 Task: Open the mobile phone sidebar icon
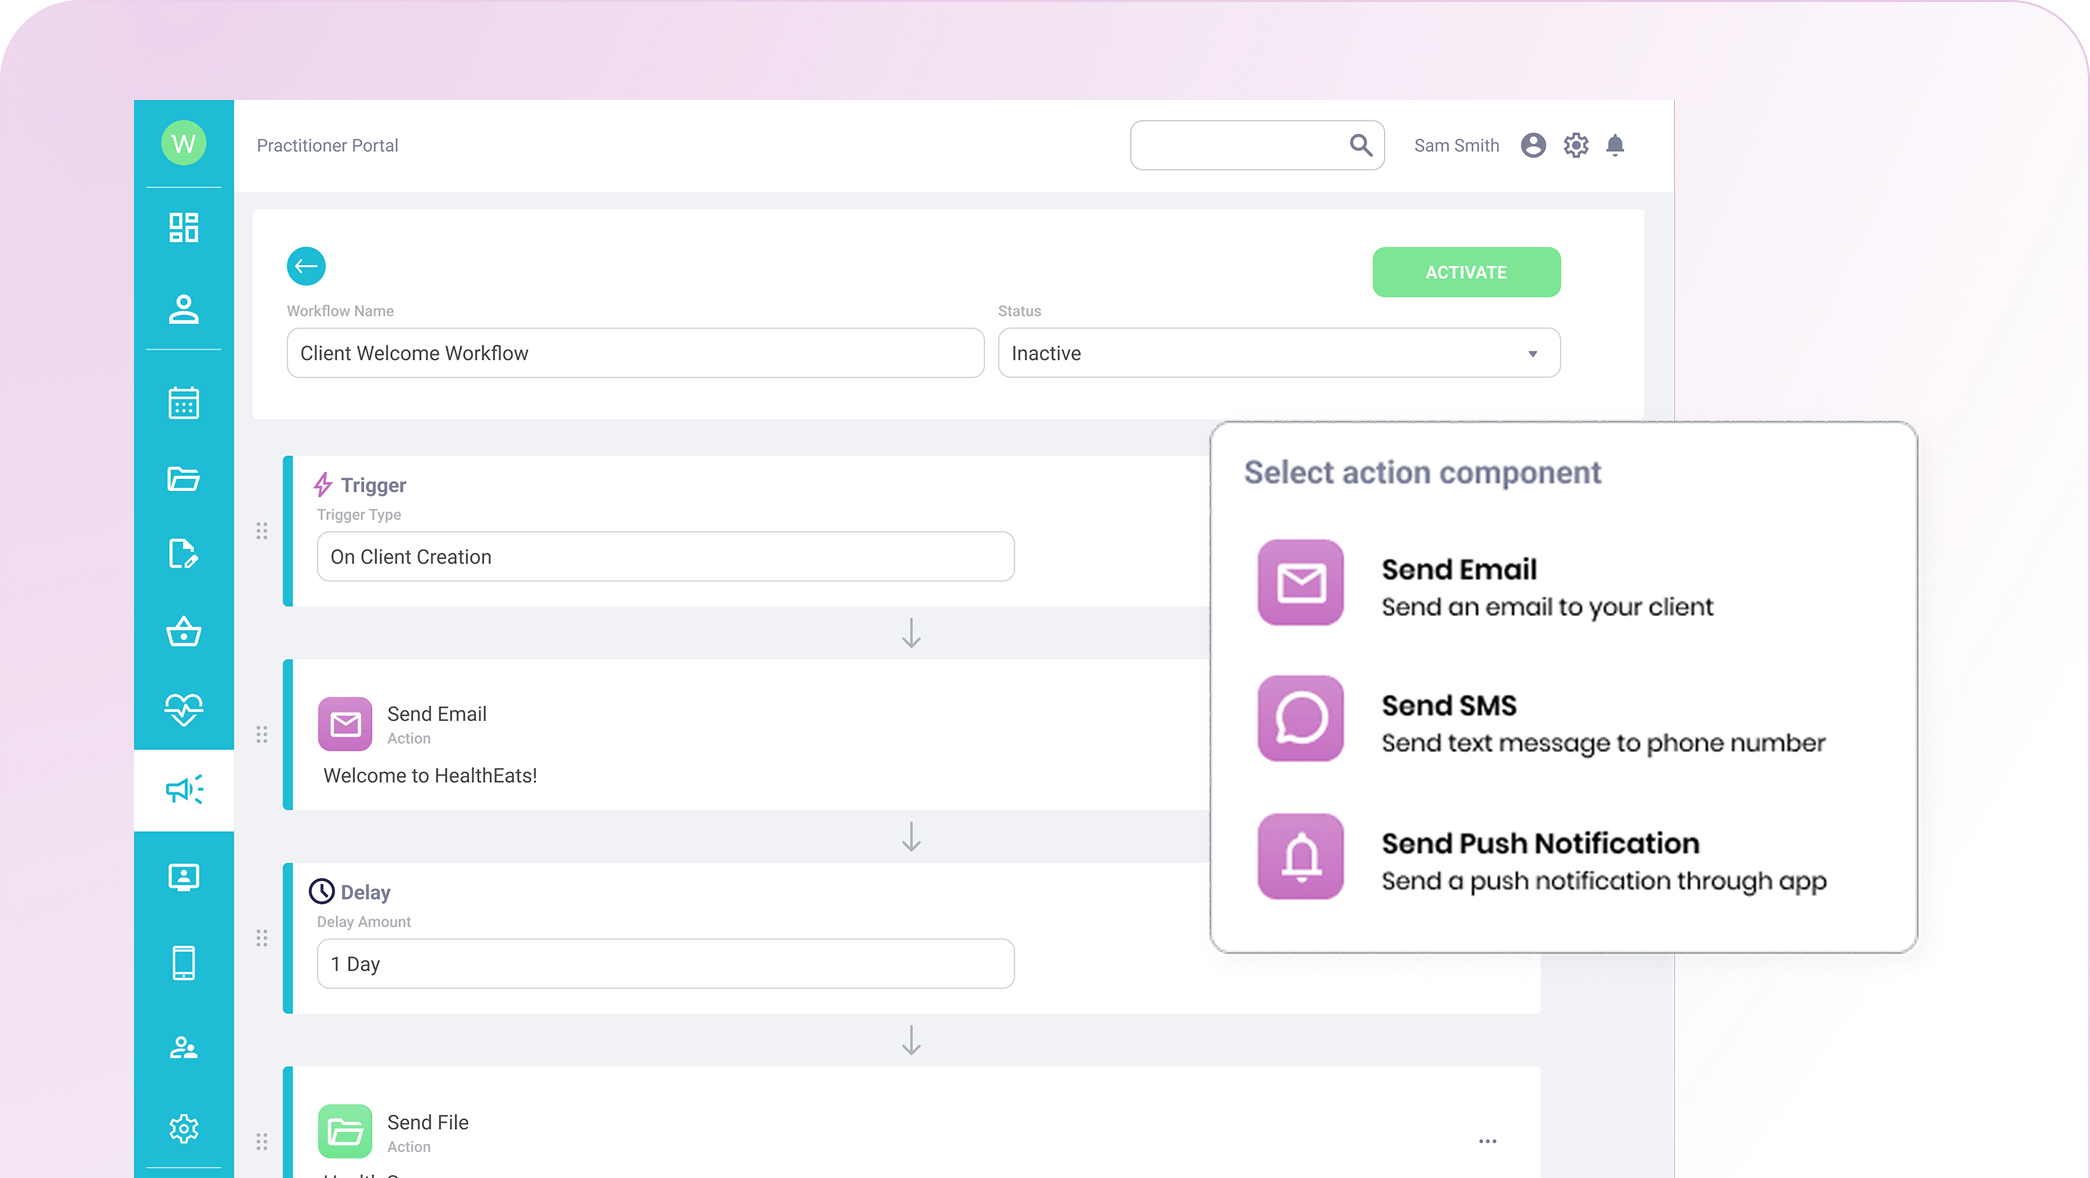pos(184,963)
